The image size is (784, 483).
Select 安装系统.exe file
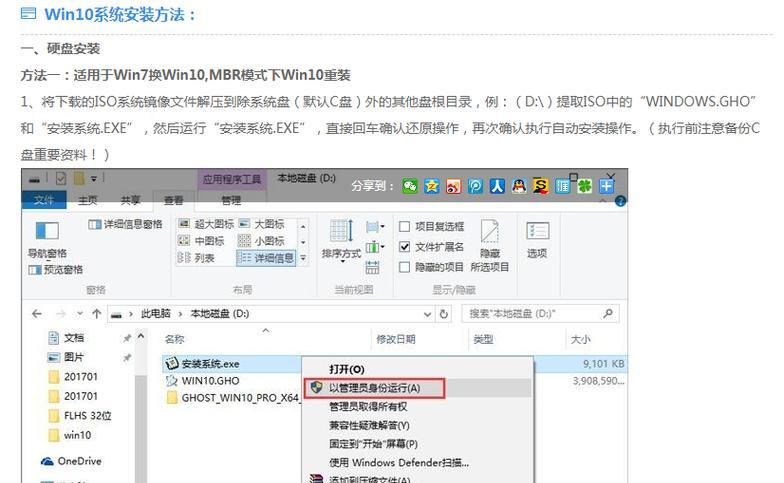pos(202,364)
